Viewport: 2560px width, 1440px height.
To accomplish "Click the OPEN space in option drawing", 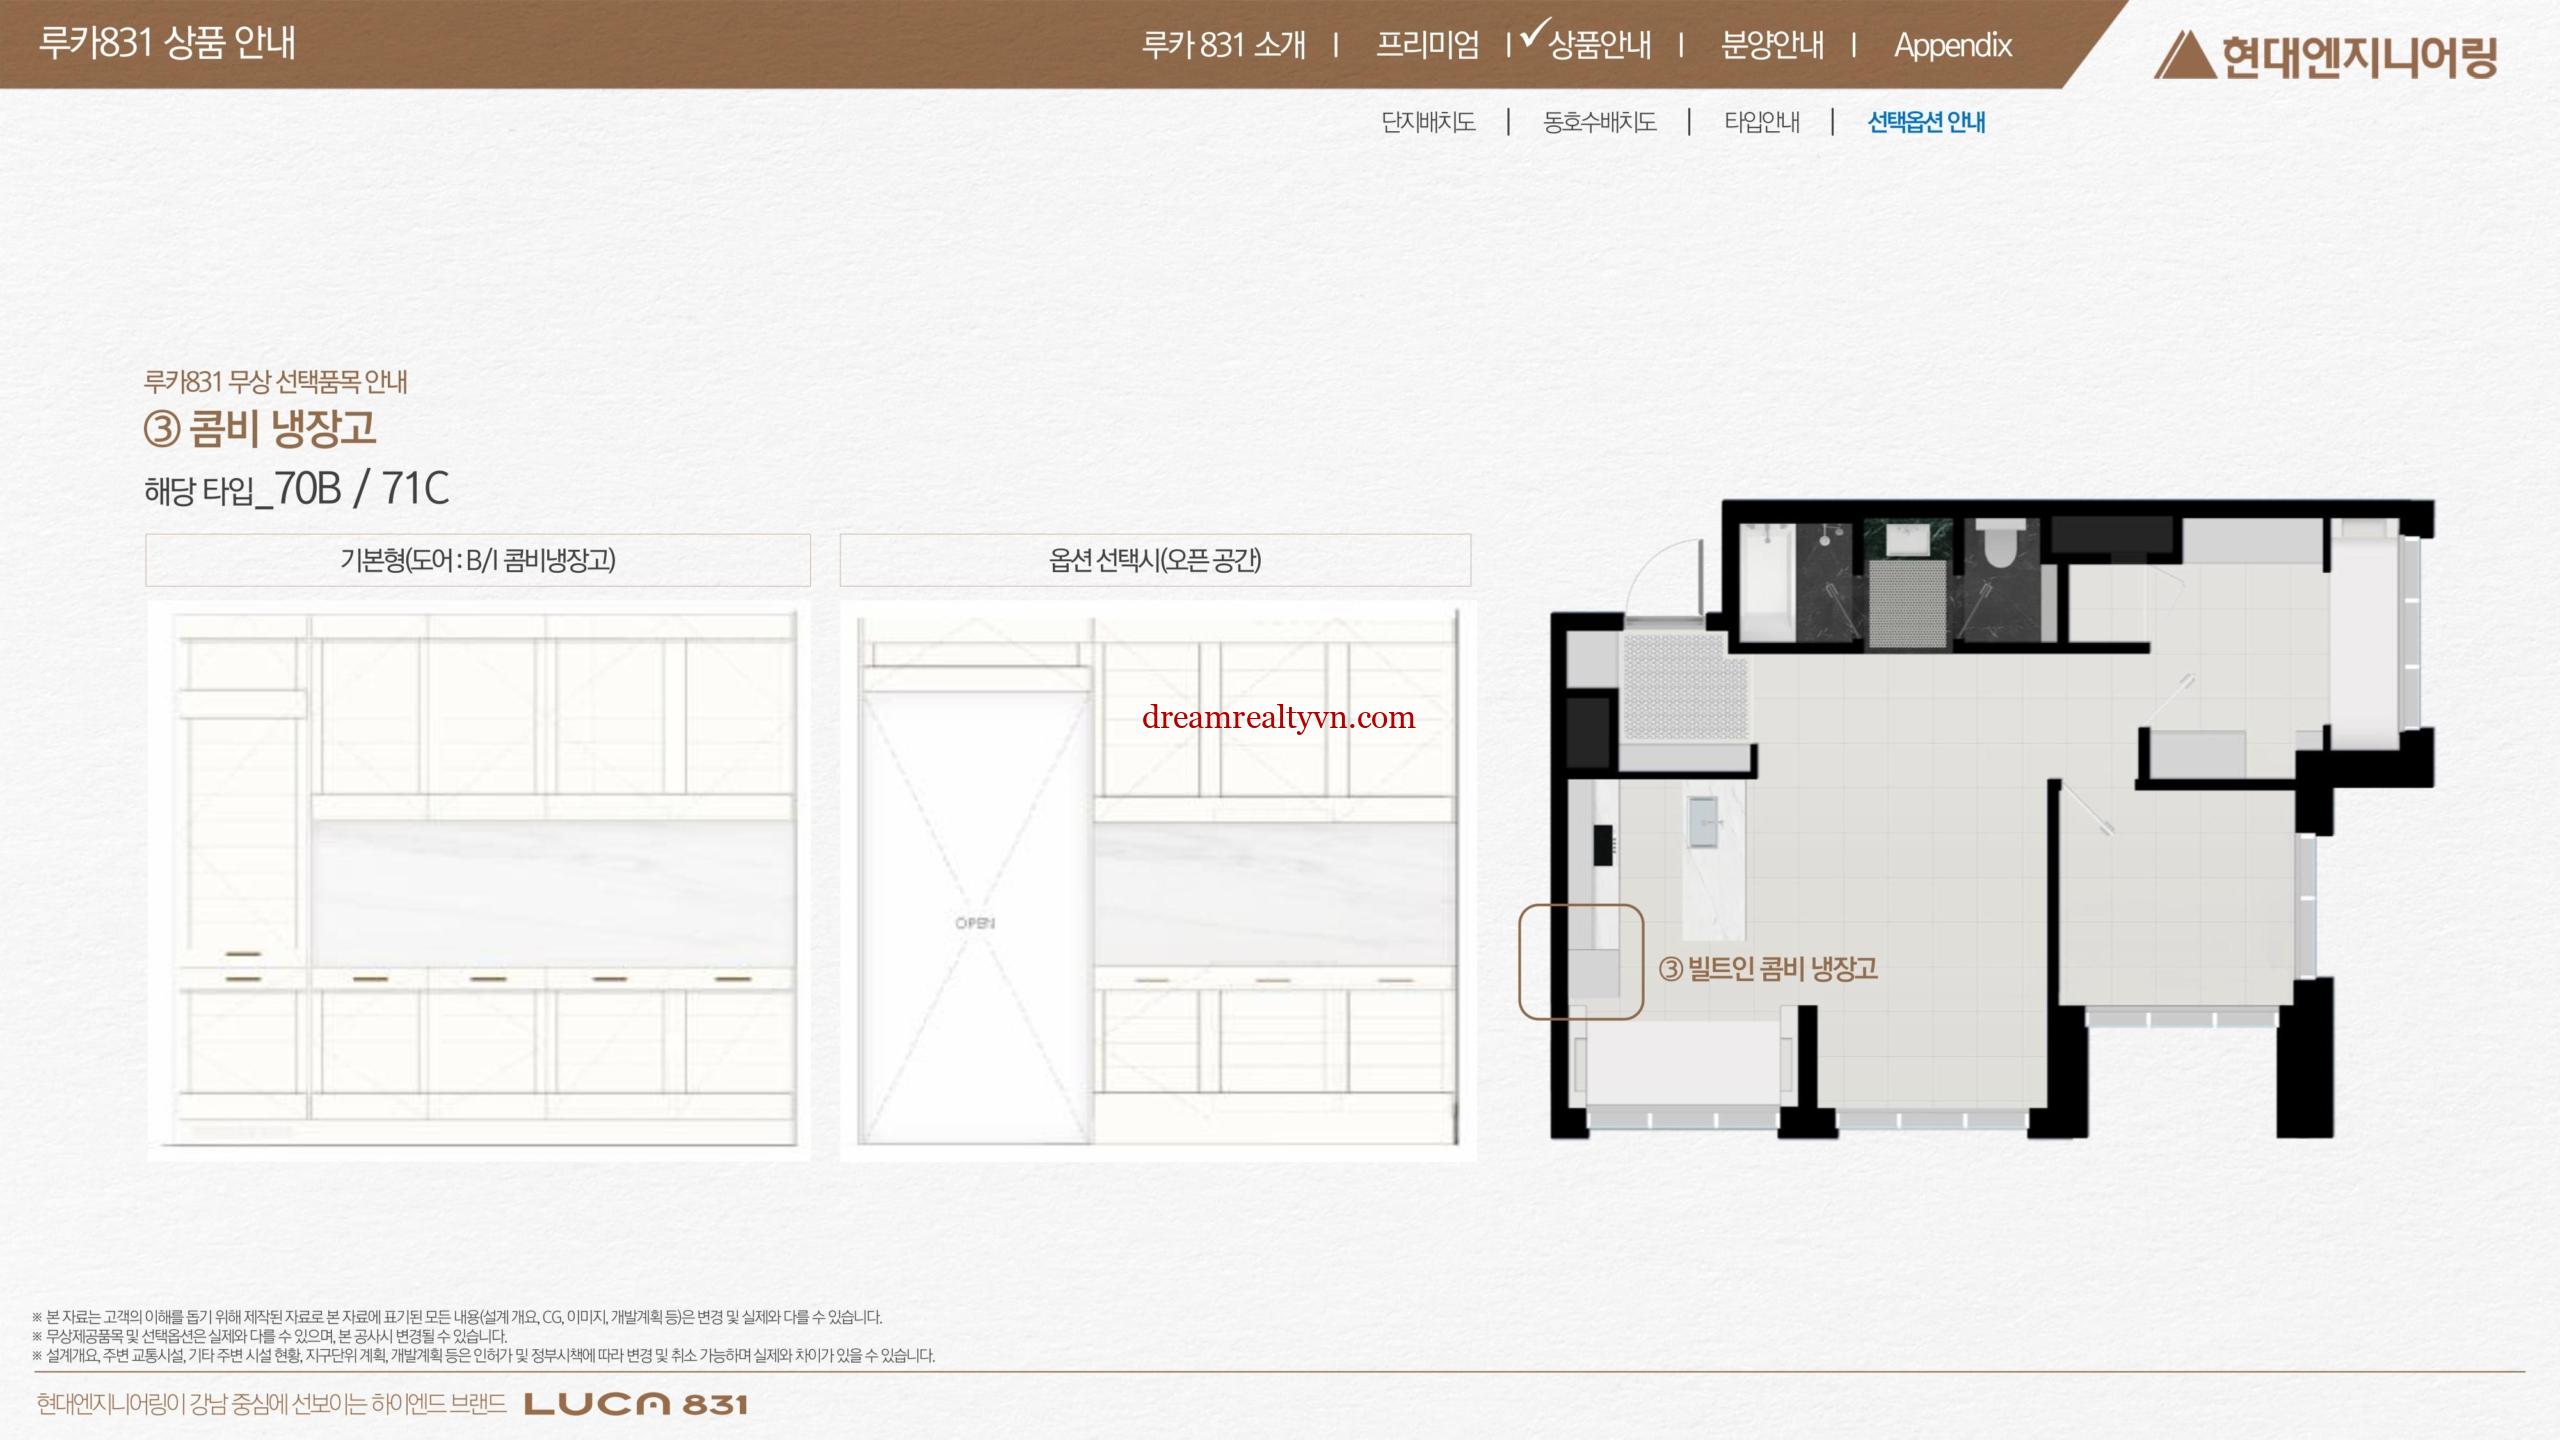I will coord(975,923).
